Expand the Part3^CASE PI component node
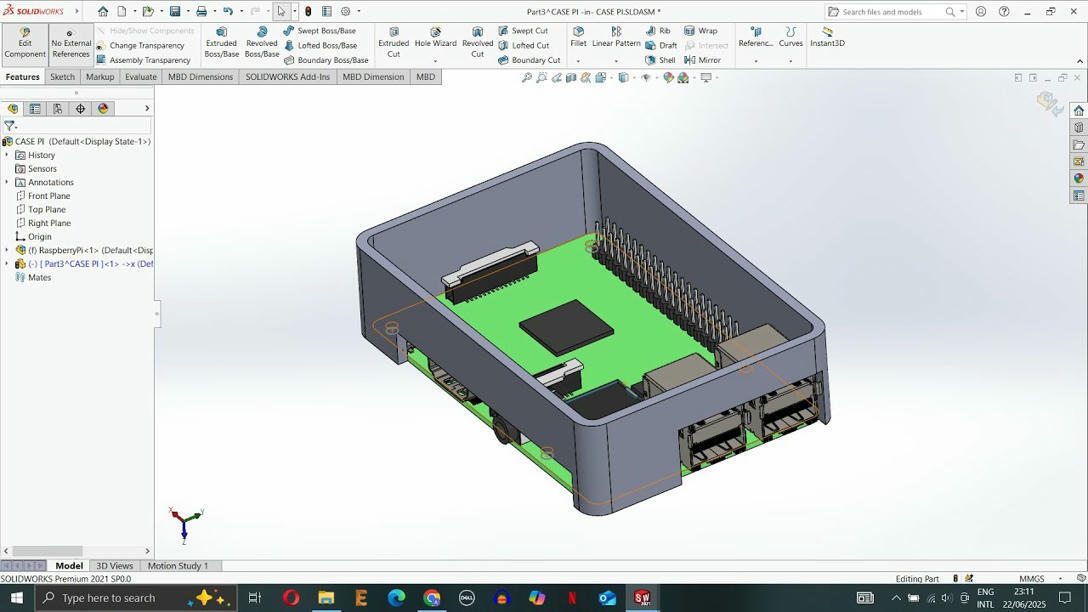 [x=7, y=264]
